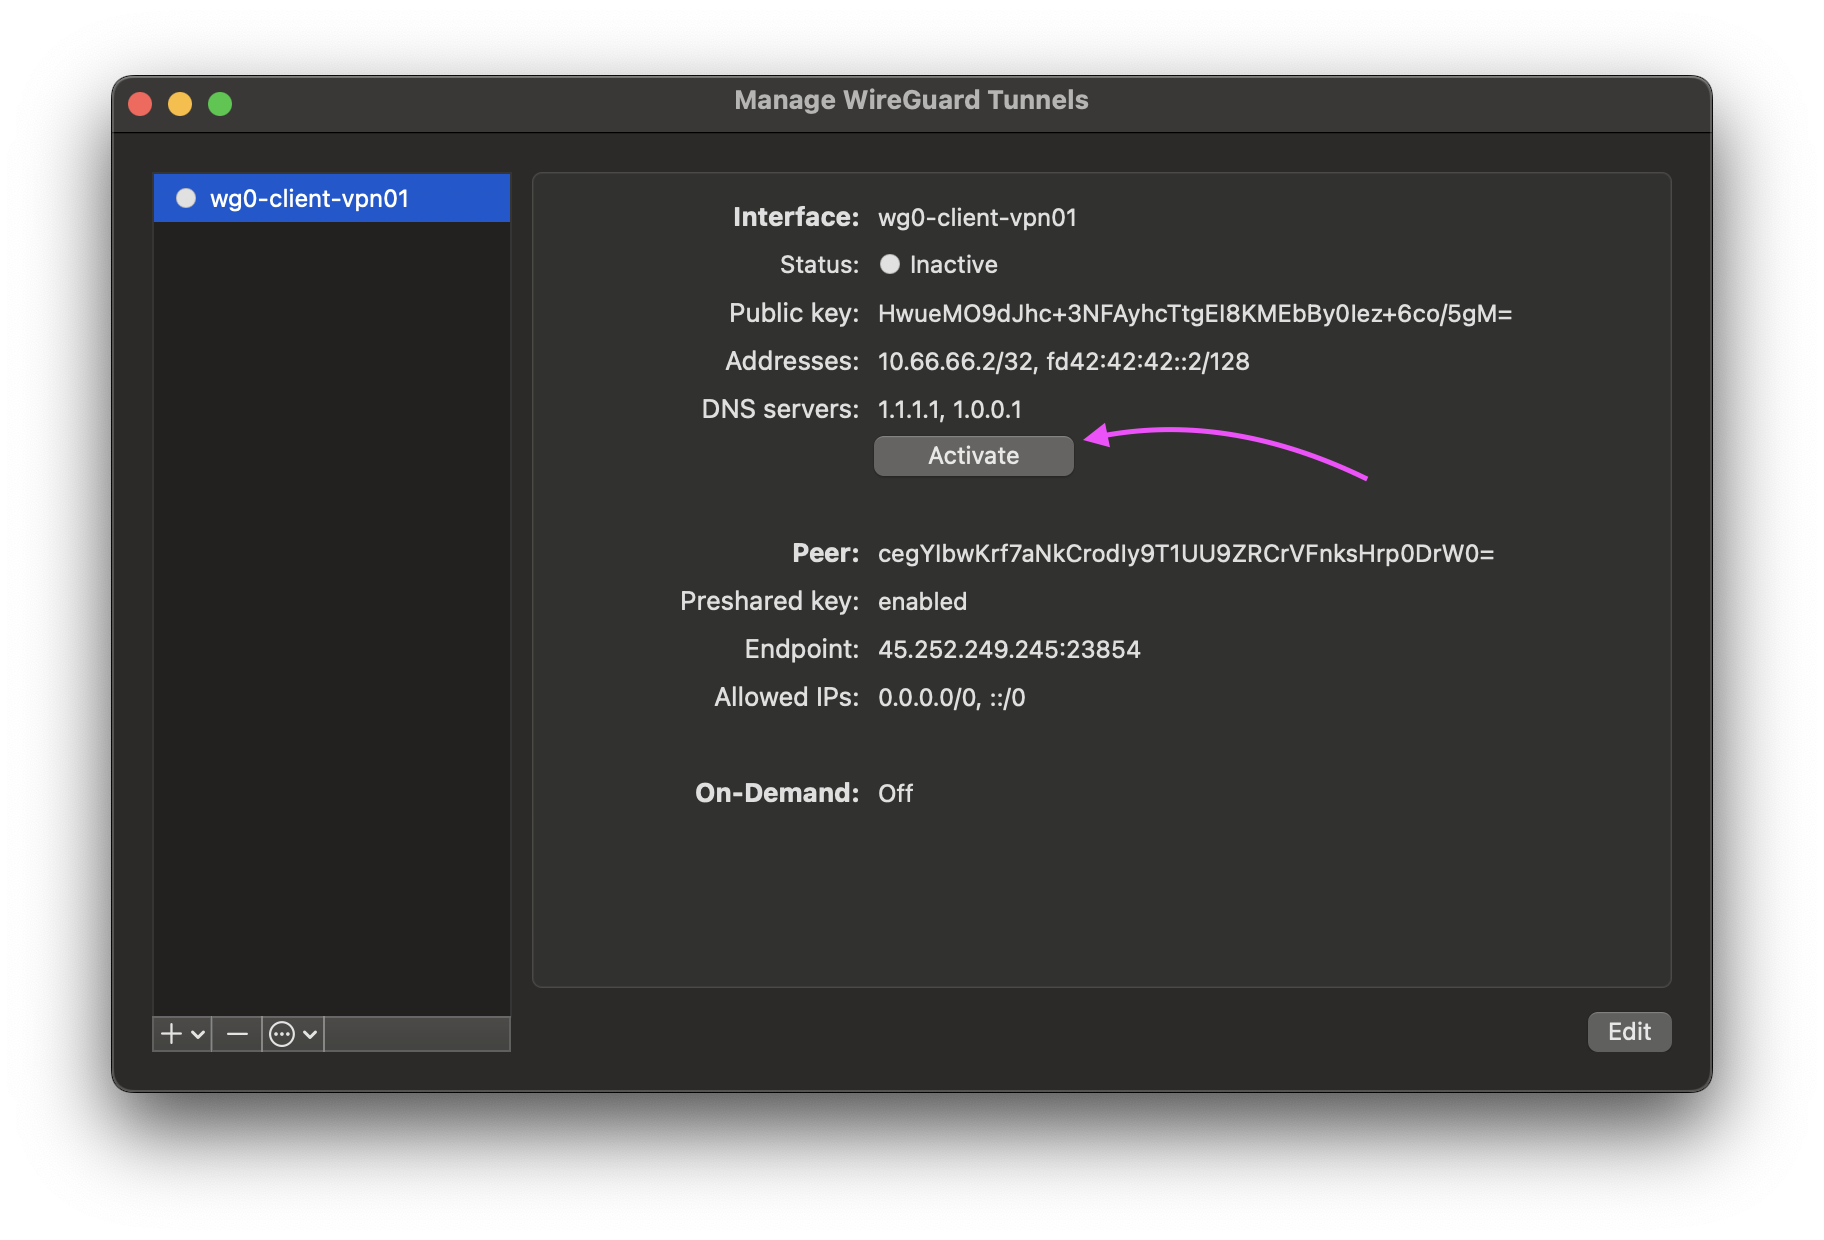Click the Inactive status indicator dot
1824x1240 pixels.
pos(889,264)
